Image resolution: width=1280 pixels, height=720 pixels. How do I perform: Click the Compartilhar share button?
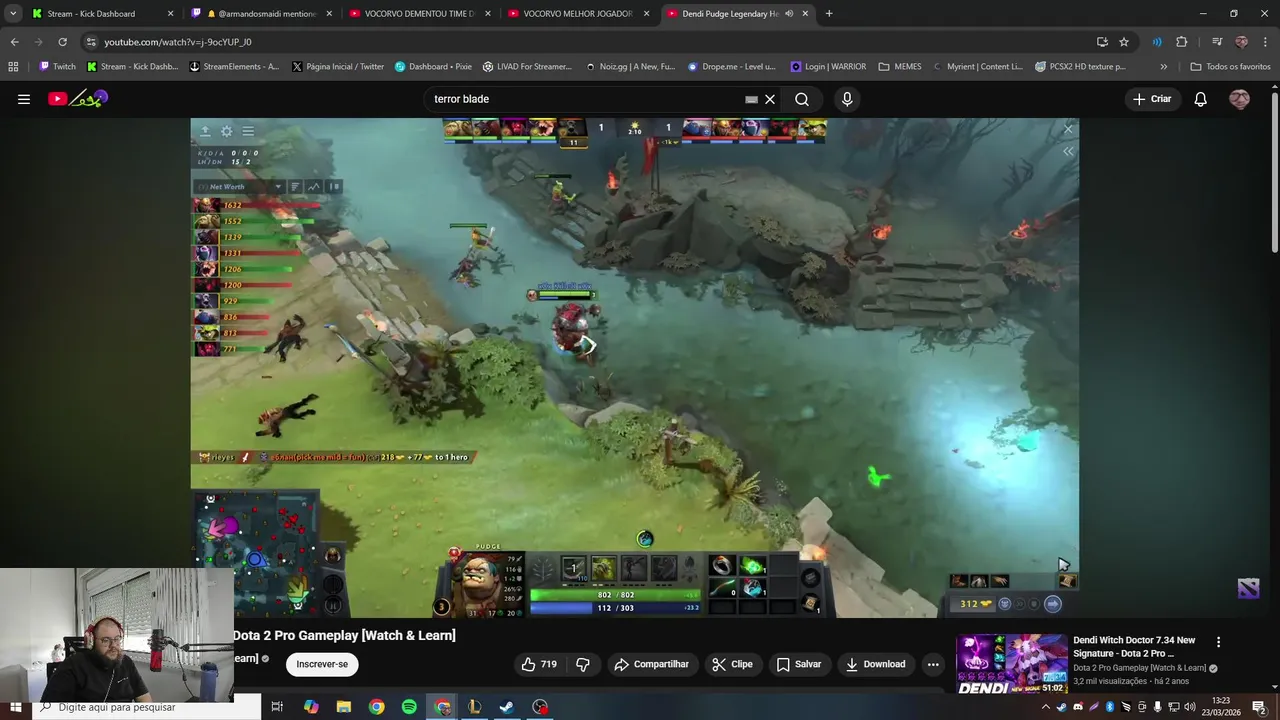pos(652,664)
